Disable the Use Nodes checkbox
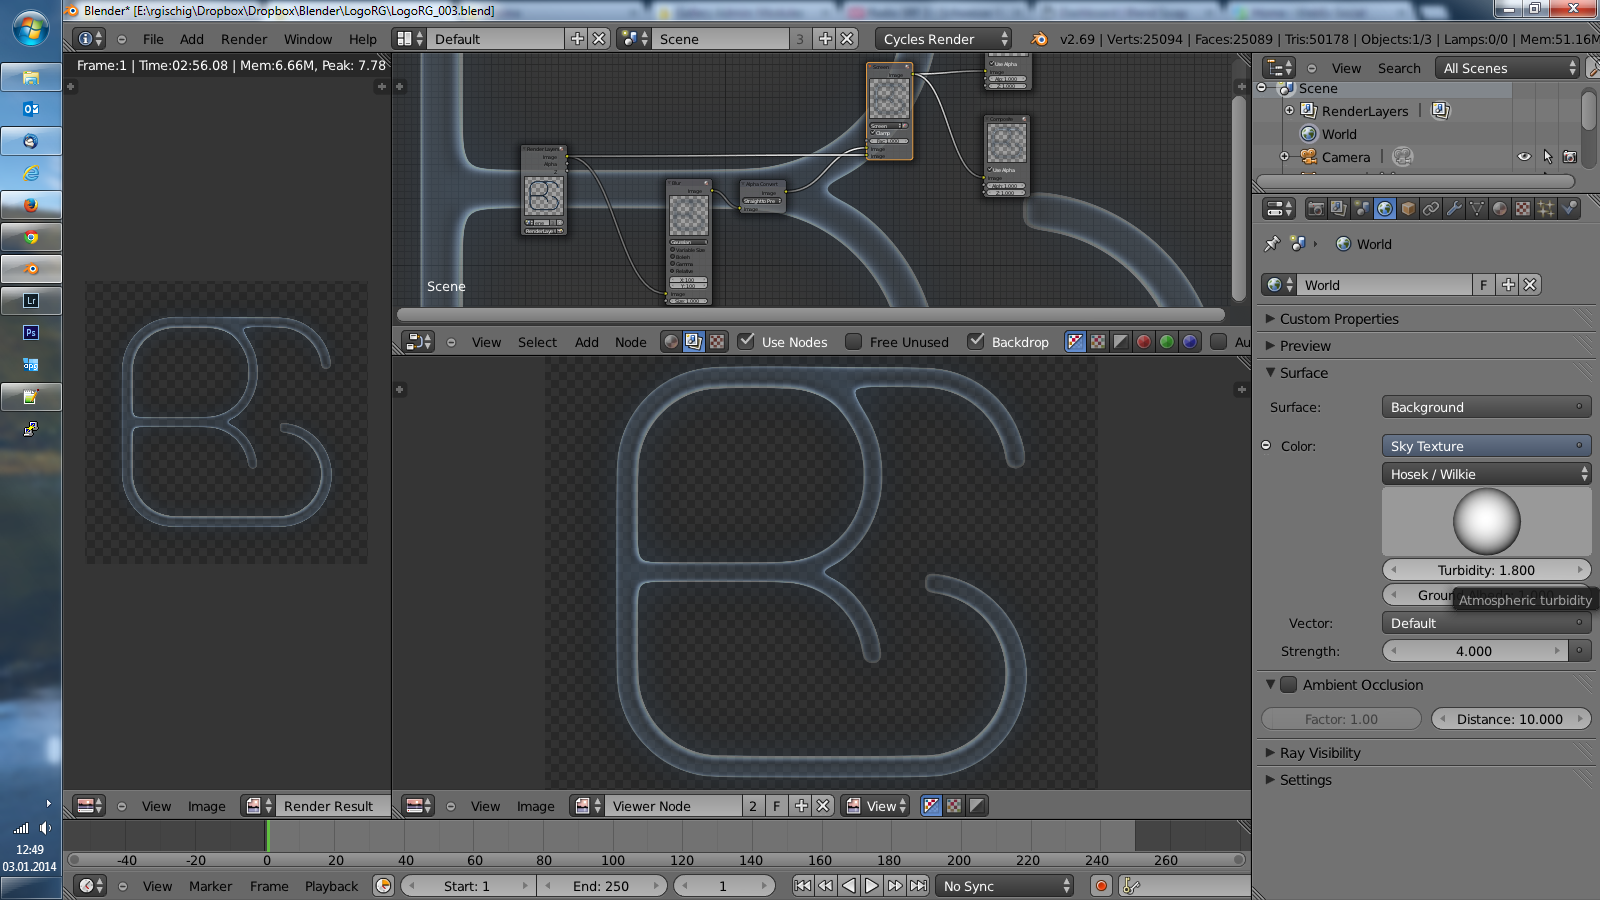The height and width of the screenshot is (900, 1600). (x=746, y=342)
